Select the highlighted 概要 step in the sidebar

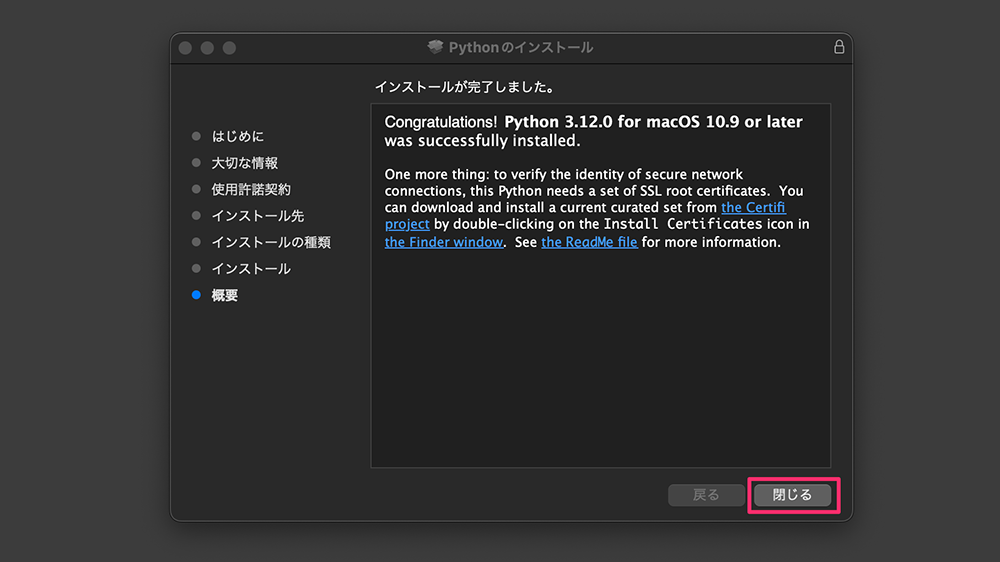(224, 295)
